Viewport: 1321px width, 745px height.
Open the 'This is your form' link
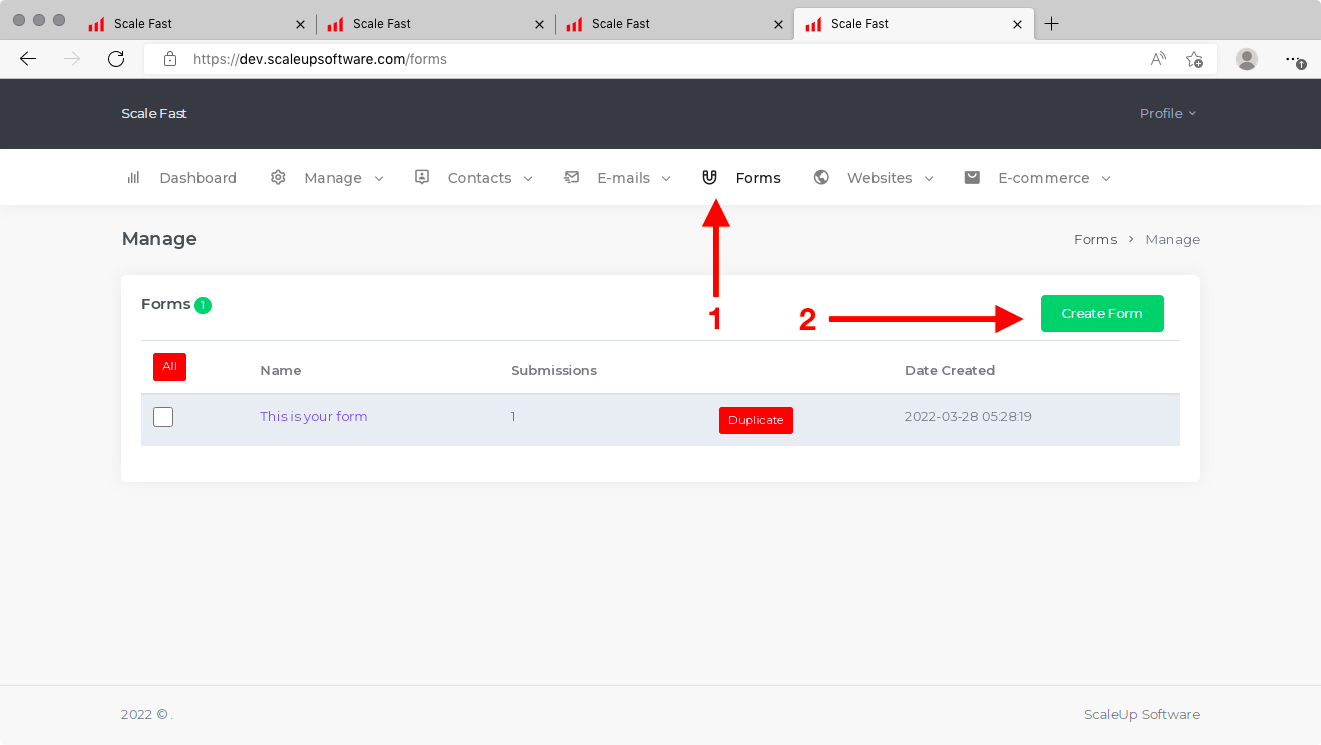tap(314, 416)
